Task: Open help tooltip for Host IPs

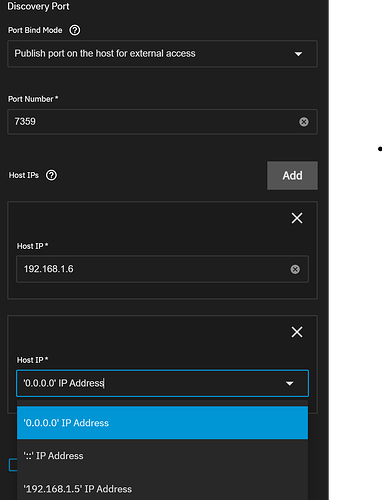Action: (51, 175)
